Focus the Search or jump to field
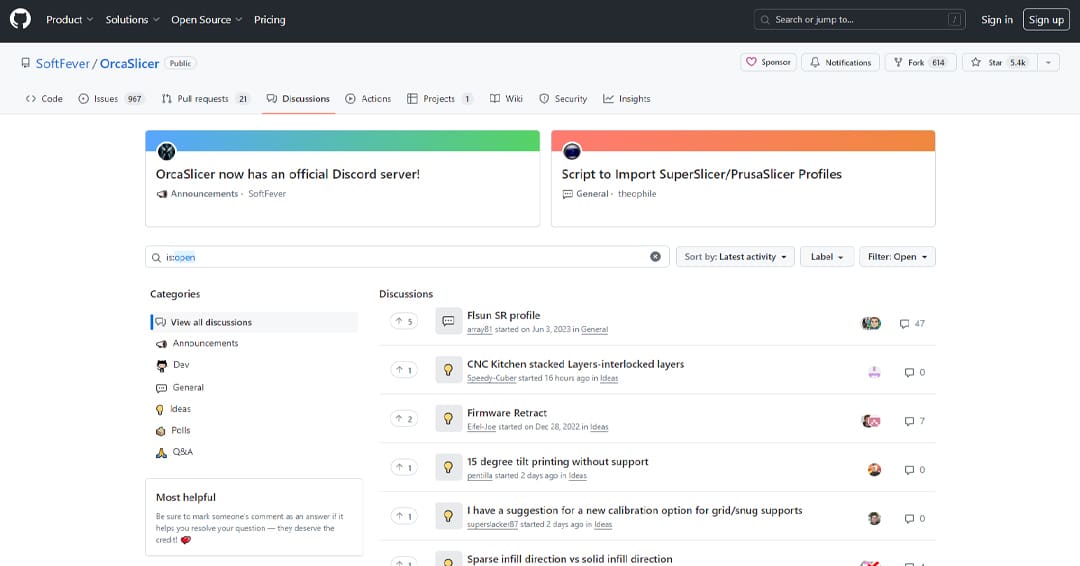Image resolution: width=1080 pixels, height=566 pixels. coord(860,19)
